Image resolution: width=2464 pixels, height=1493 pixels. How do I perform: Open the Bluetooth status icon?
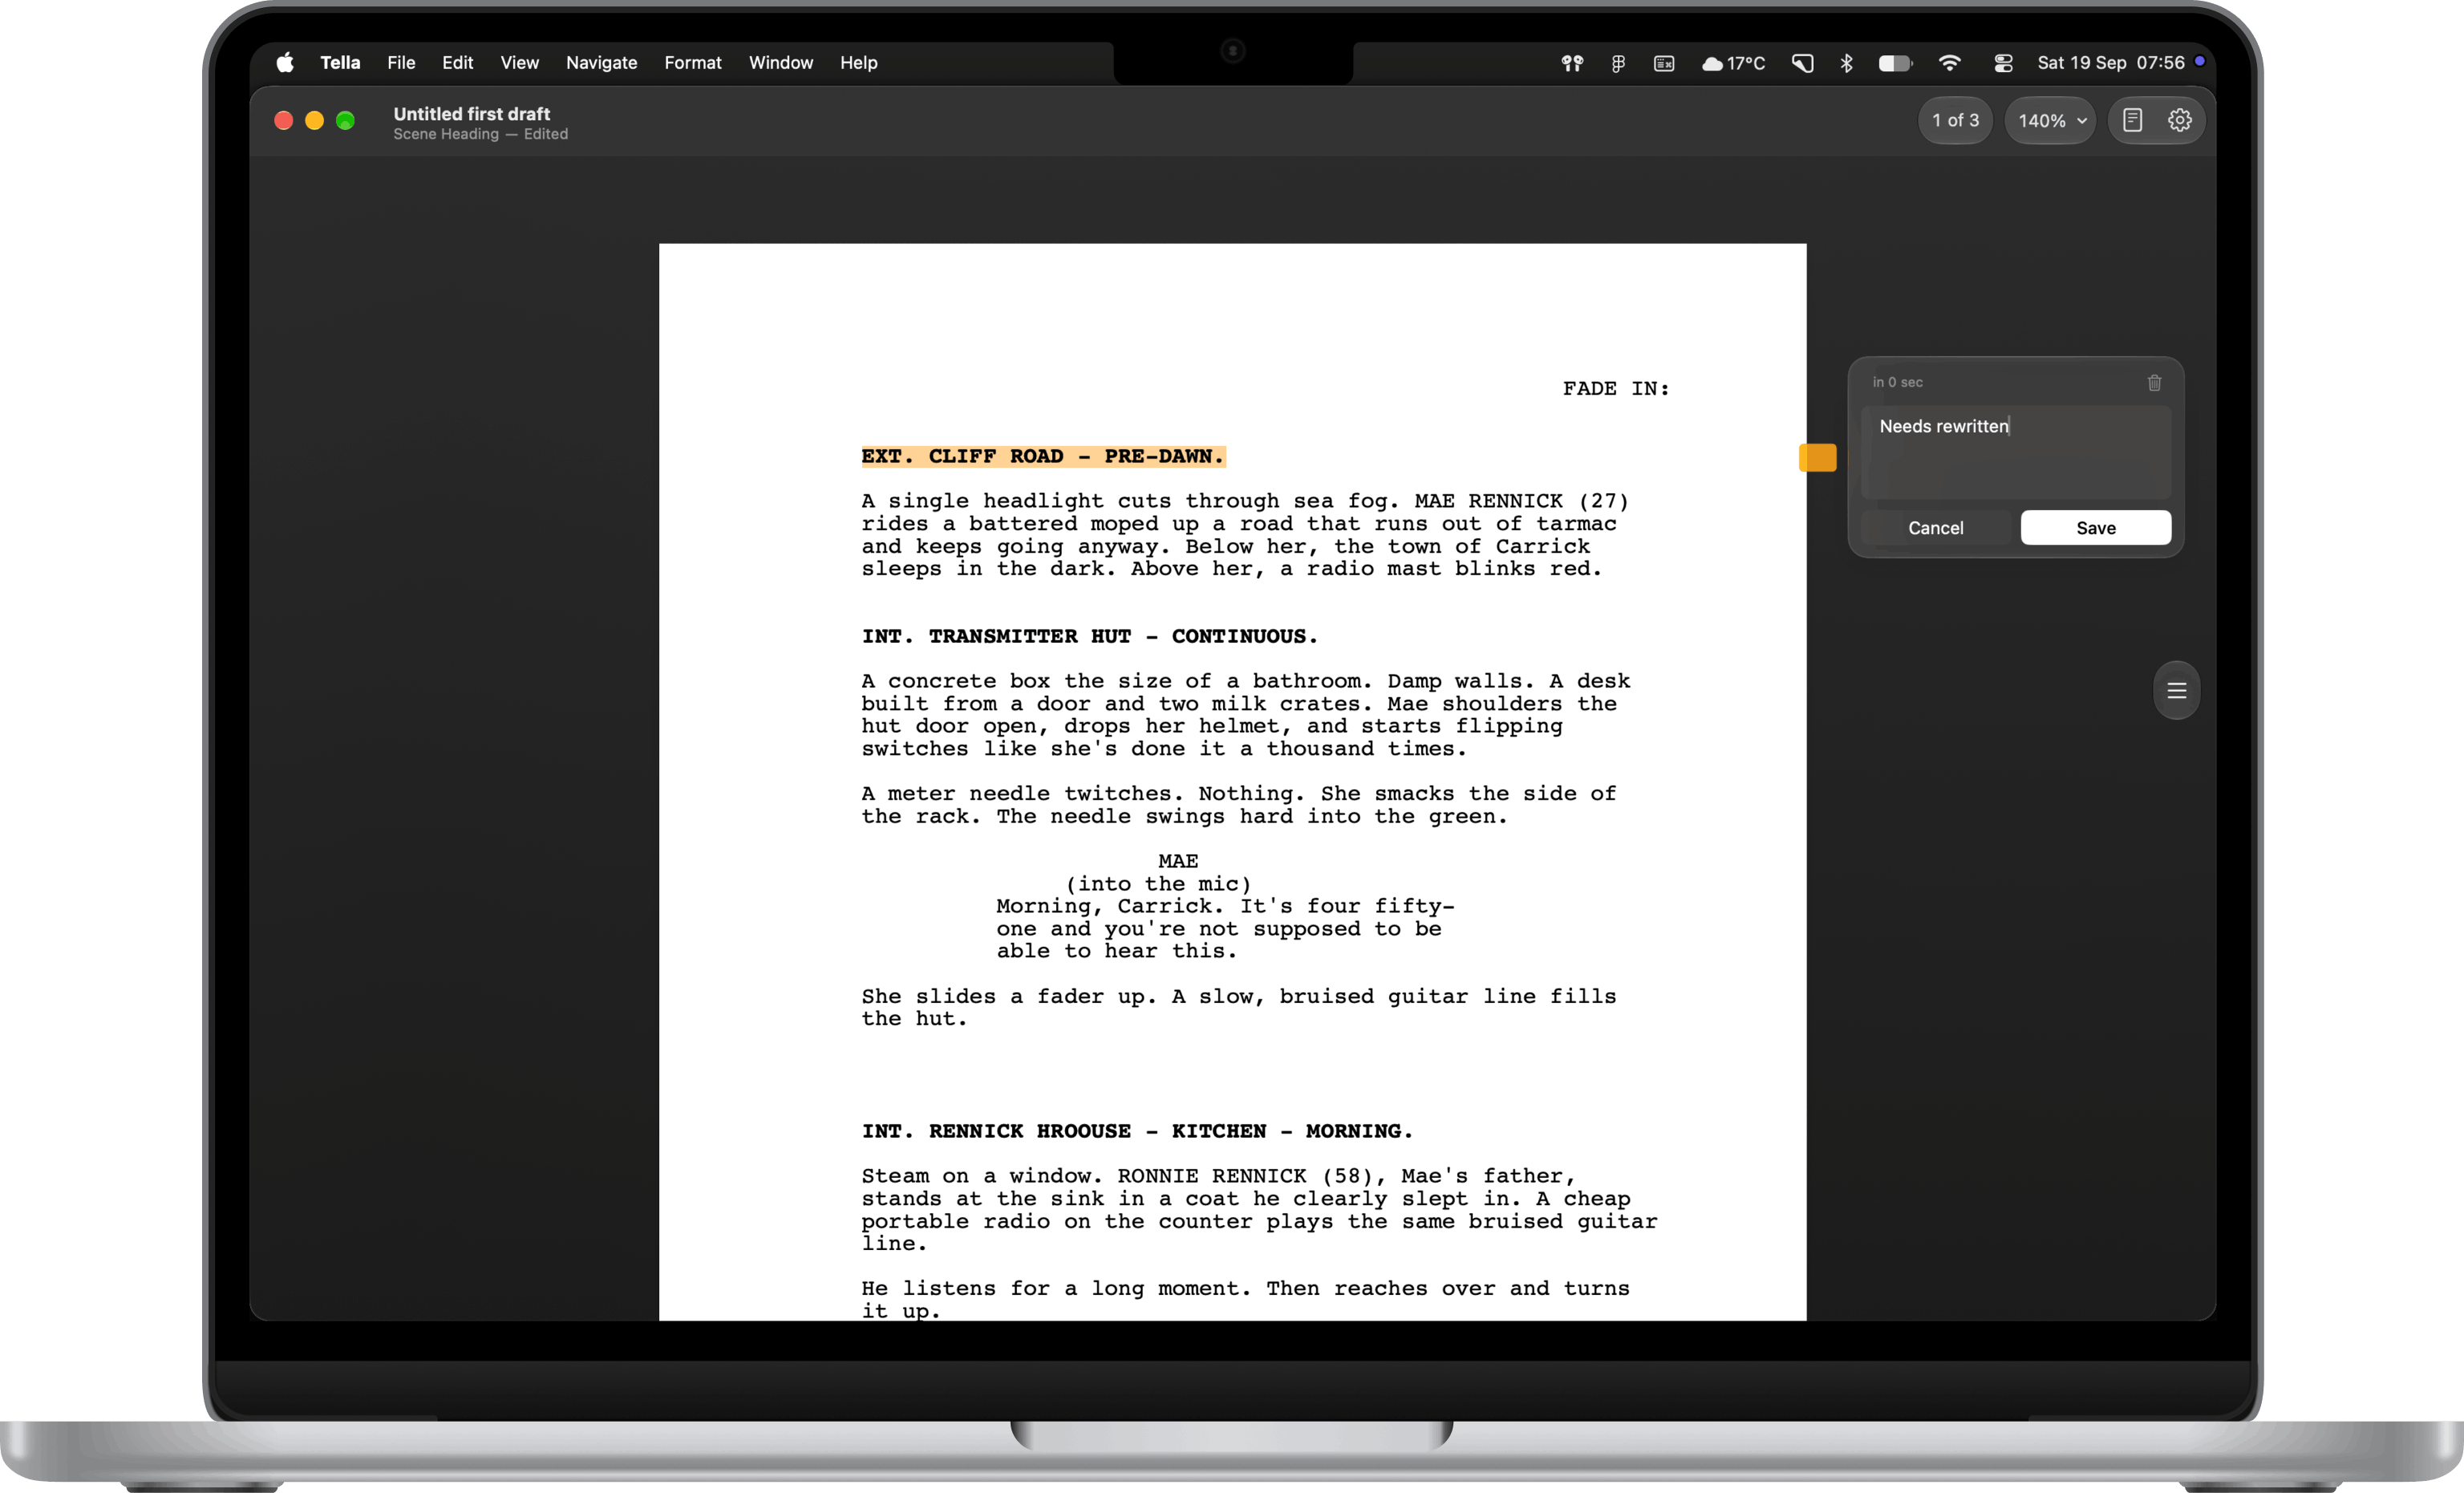pos(1846,63)
